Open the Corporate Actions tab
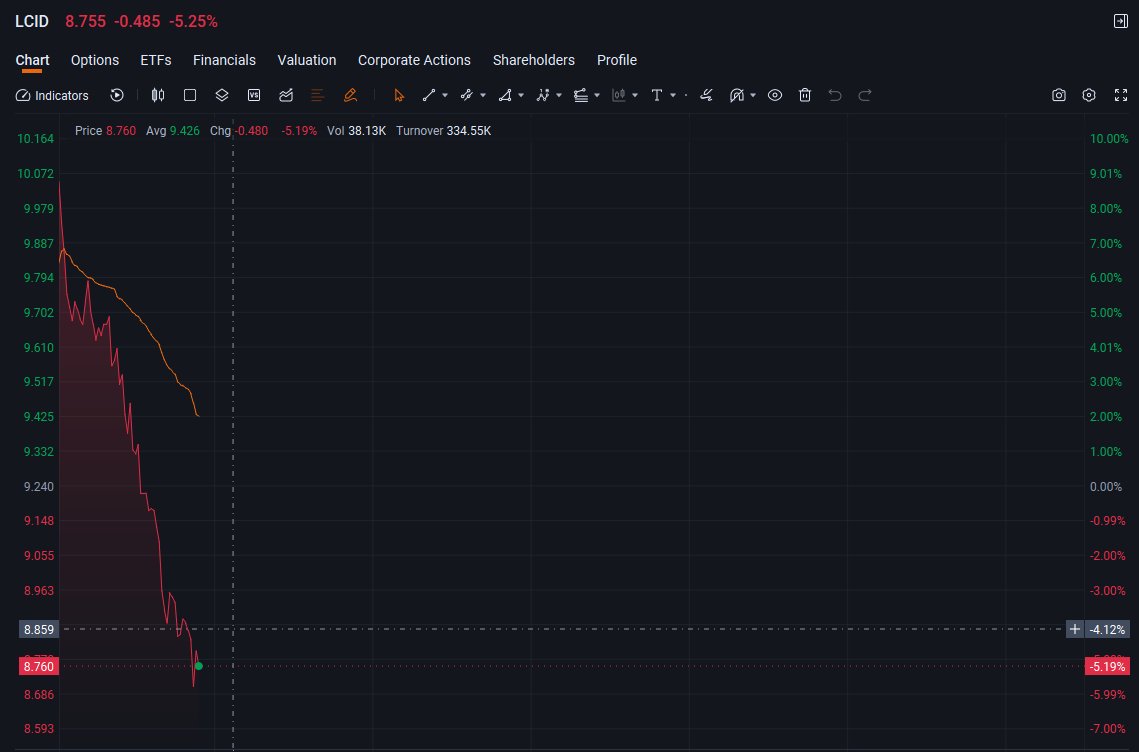The width and height of the screenshot is (1139, 752). 414,60
